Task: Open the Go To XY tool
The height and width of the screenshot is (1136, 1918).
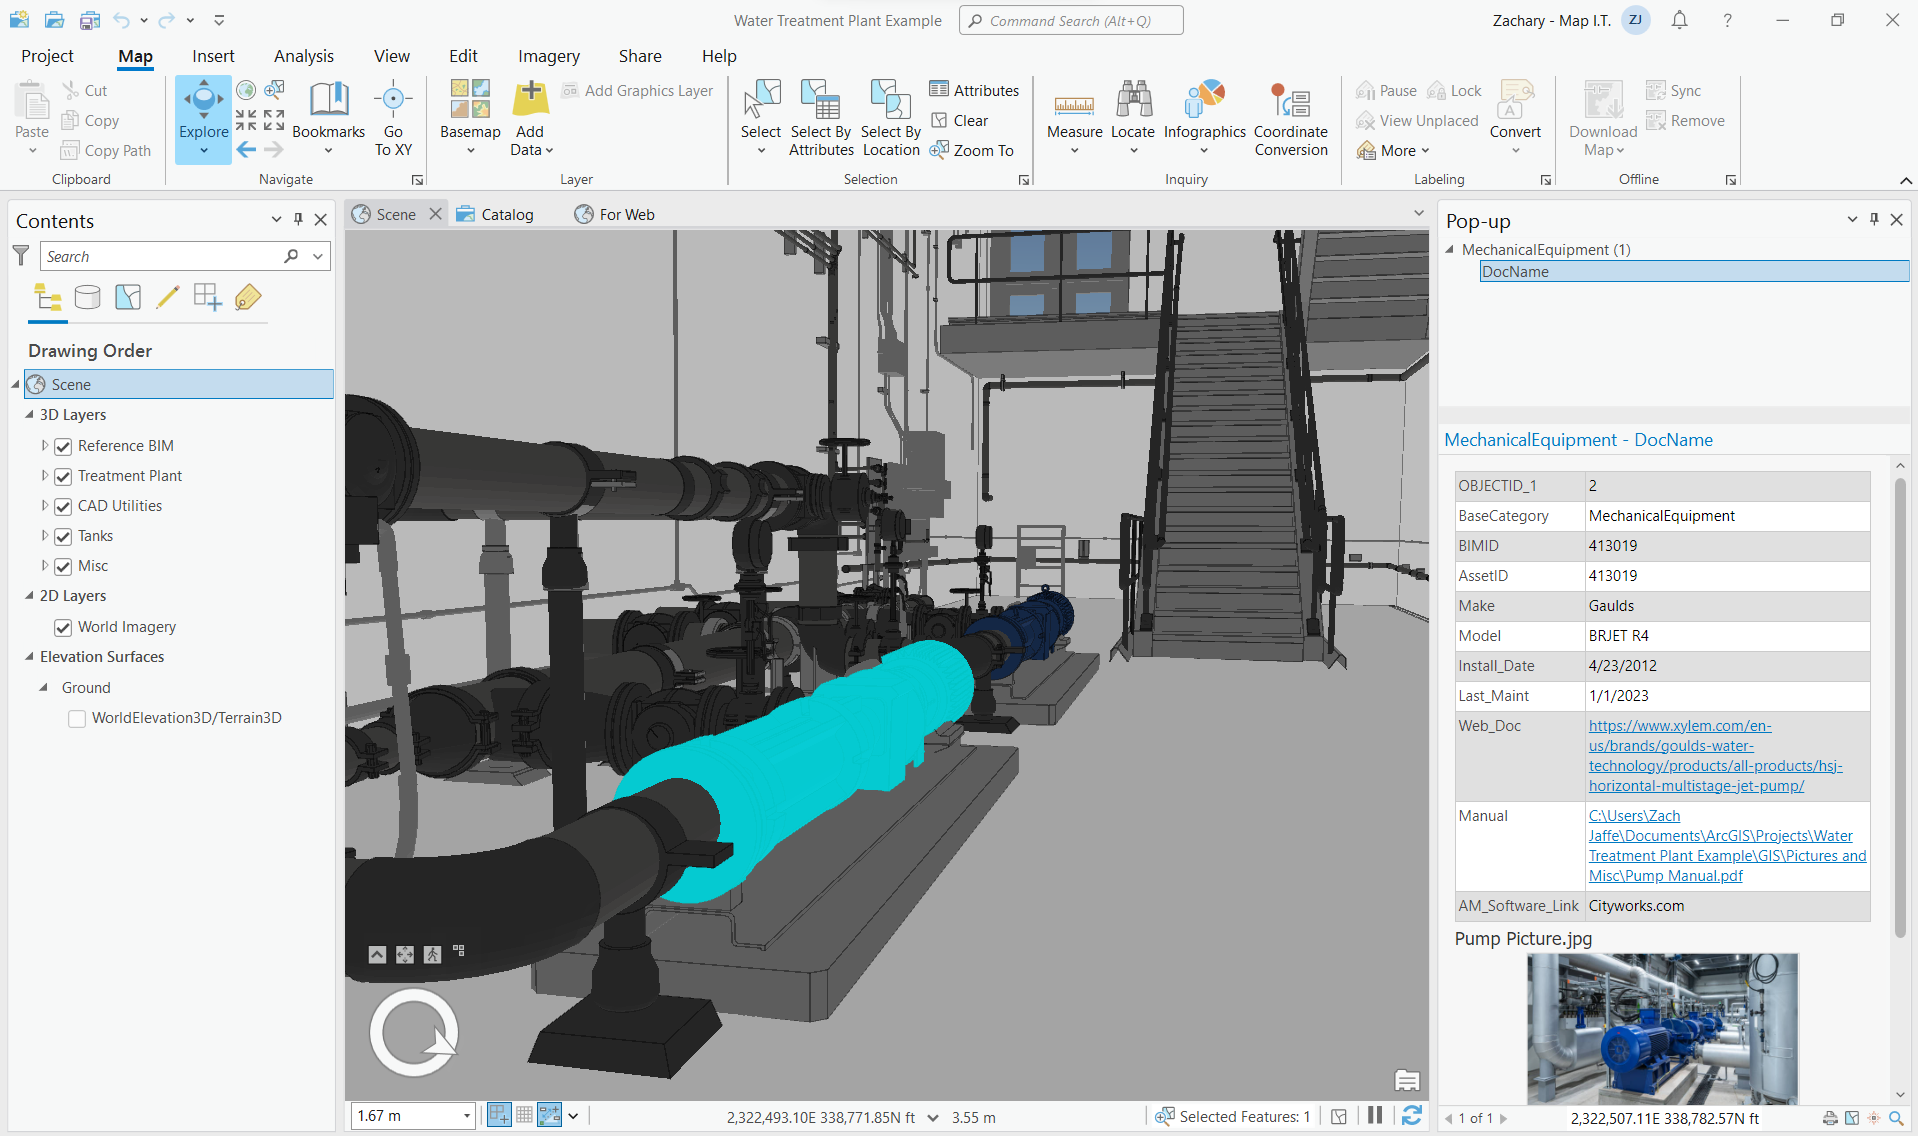Action: coord(393,118)
